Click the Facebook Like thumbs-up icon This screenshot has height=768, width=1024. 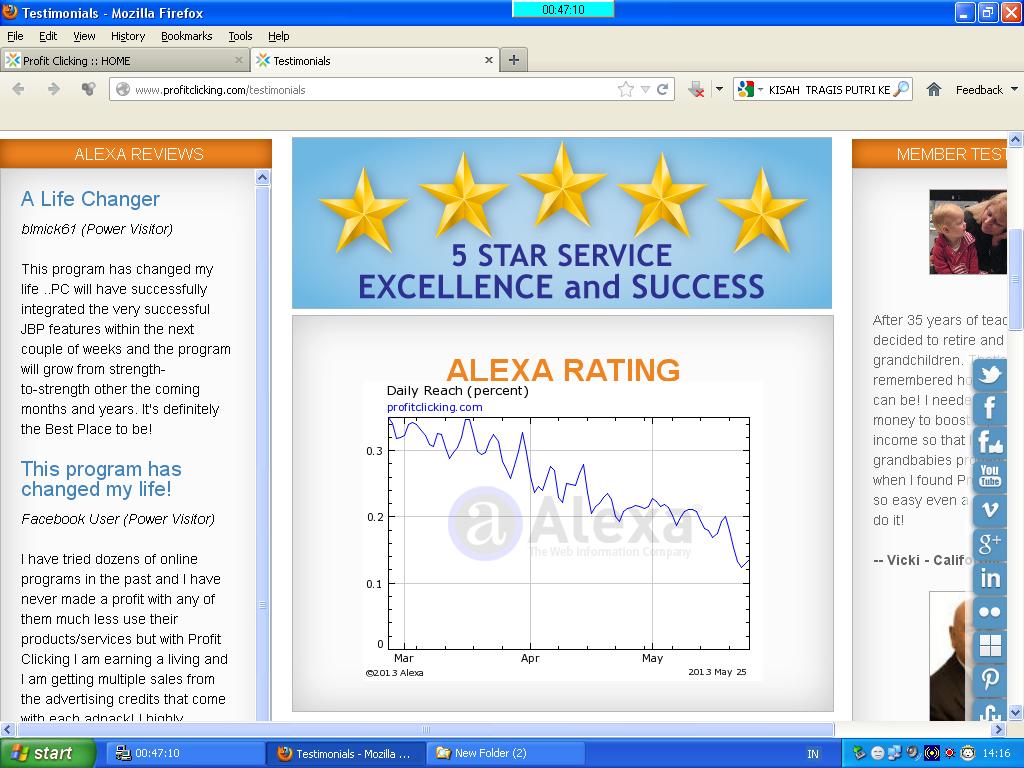tap(990, 442)
